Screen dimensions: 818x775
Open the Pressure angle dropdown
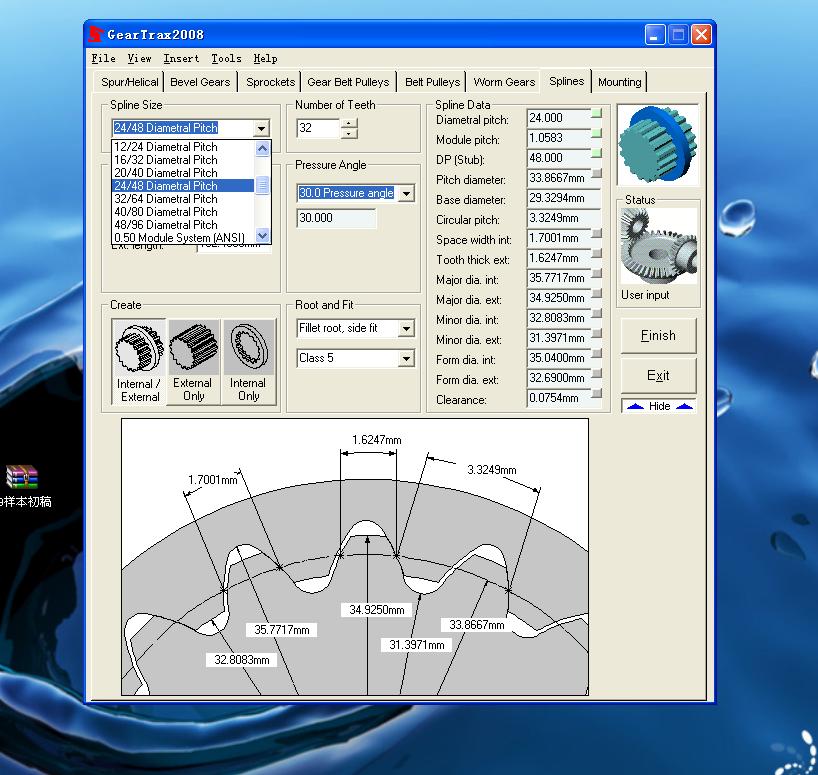point(406,193)
